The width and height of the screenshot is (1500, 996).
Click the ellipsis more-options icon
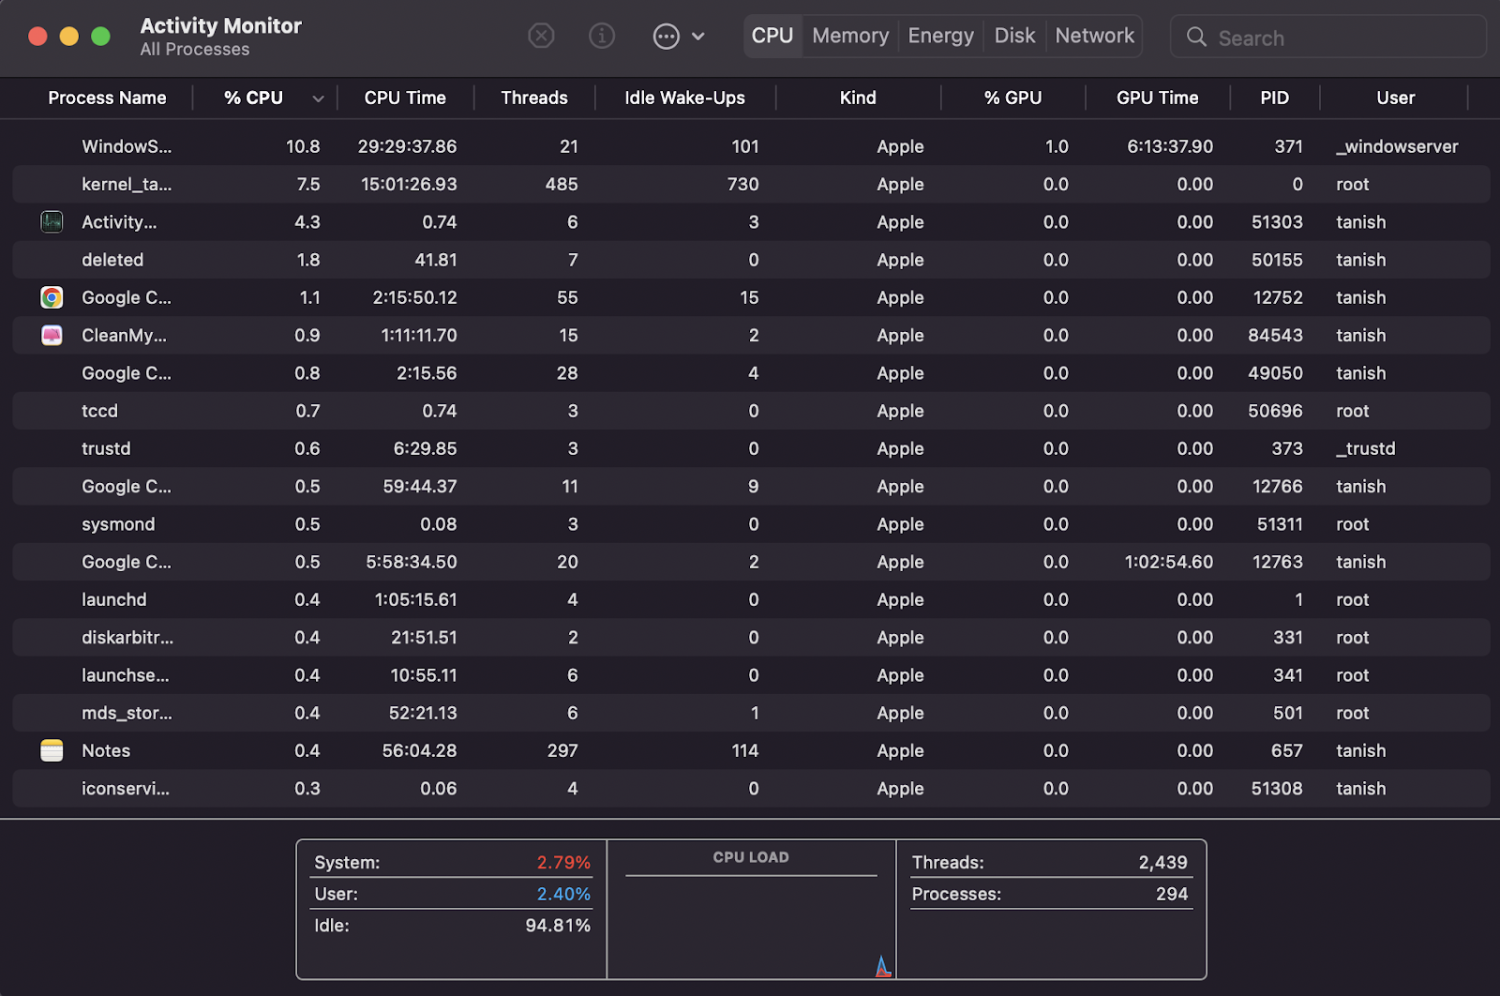(x=666, y=37)
